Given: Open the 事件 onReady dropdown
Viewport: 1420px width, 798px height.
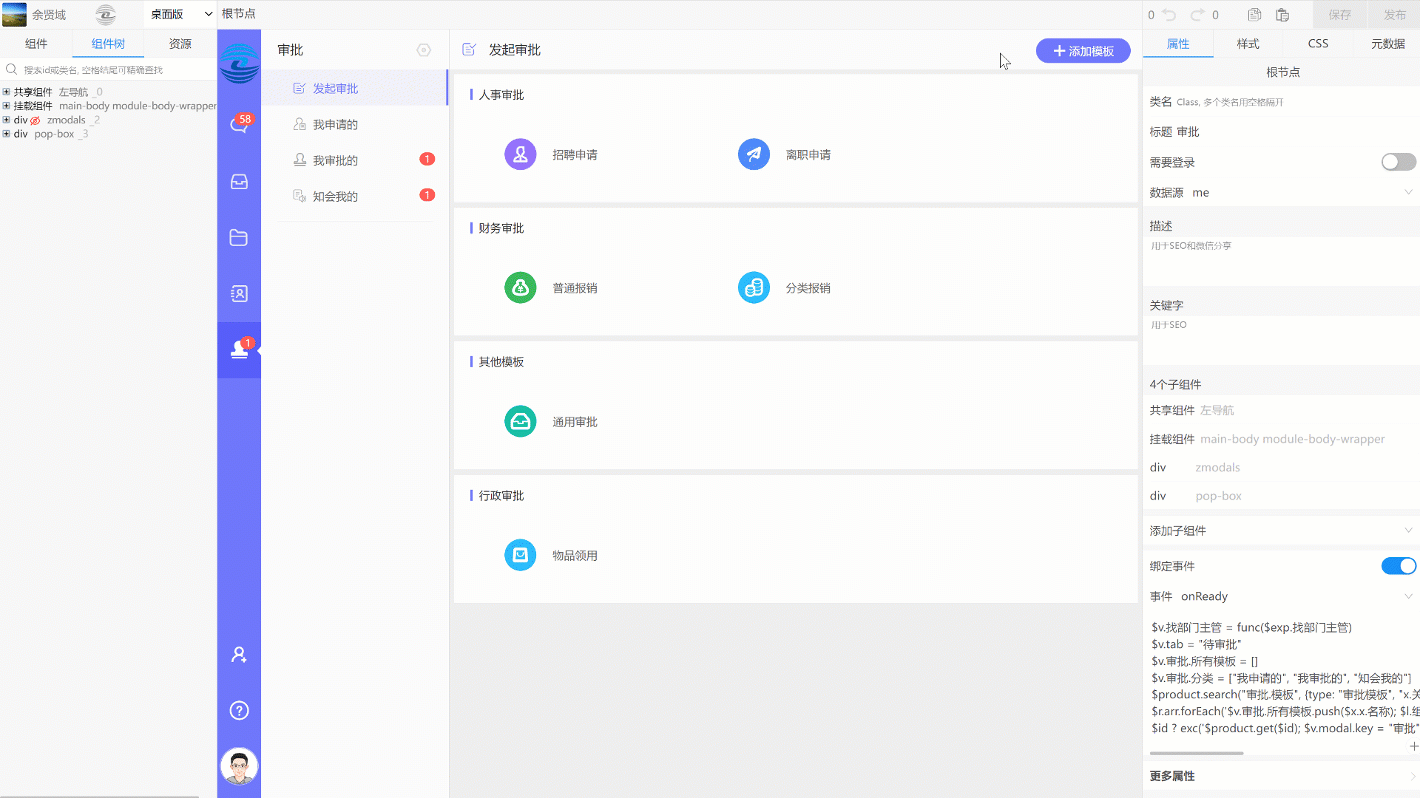Looking at the screenshot, I should click(x=1298, y=596).
